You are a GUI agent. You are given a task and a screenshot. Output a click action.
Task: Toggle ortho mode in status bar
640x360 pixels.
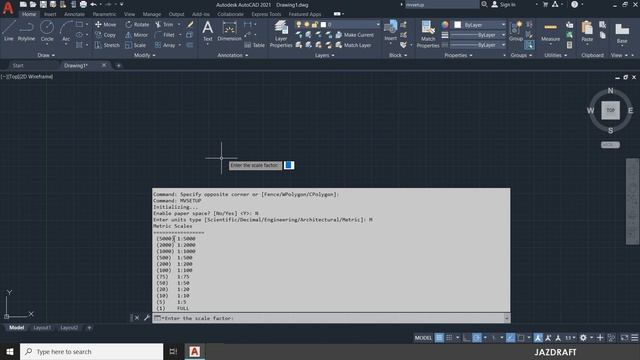coord(467,338)
